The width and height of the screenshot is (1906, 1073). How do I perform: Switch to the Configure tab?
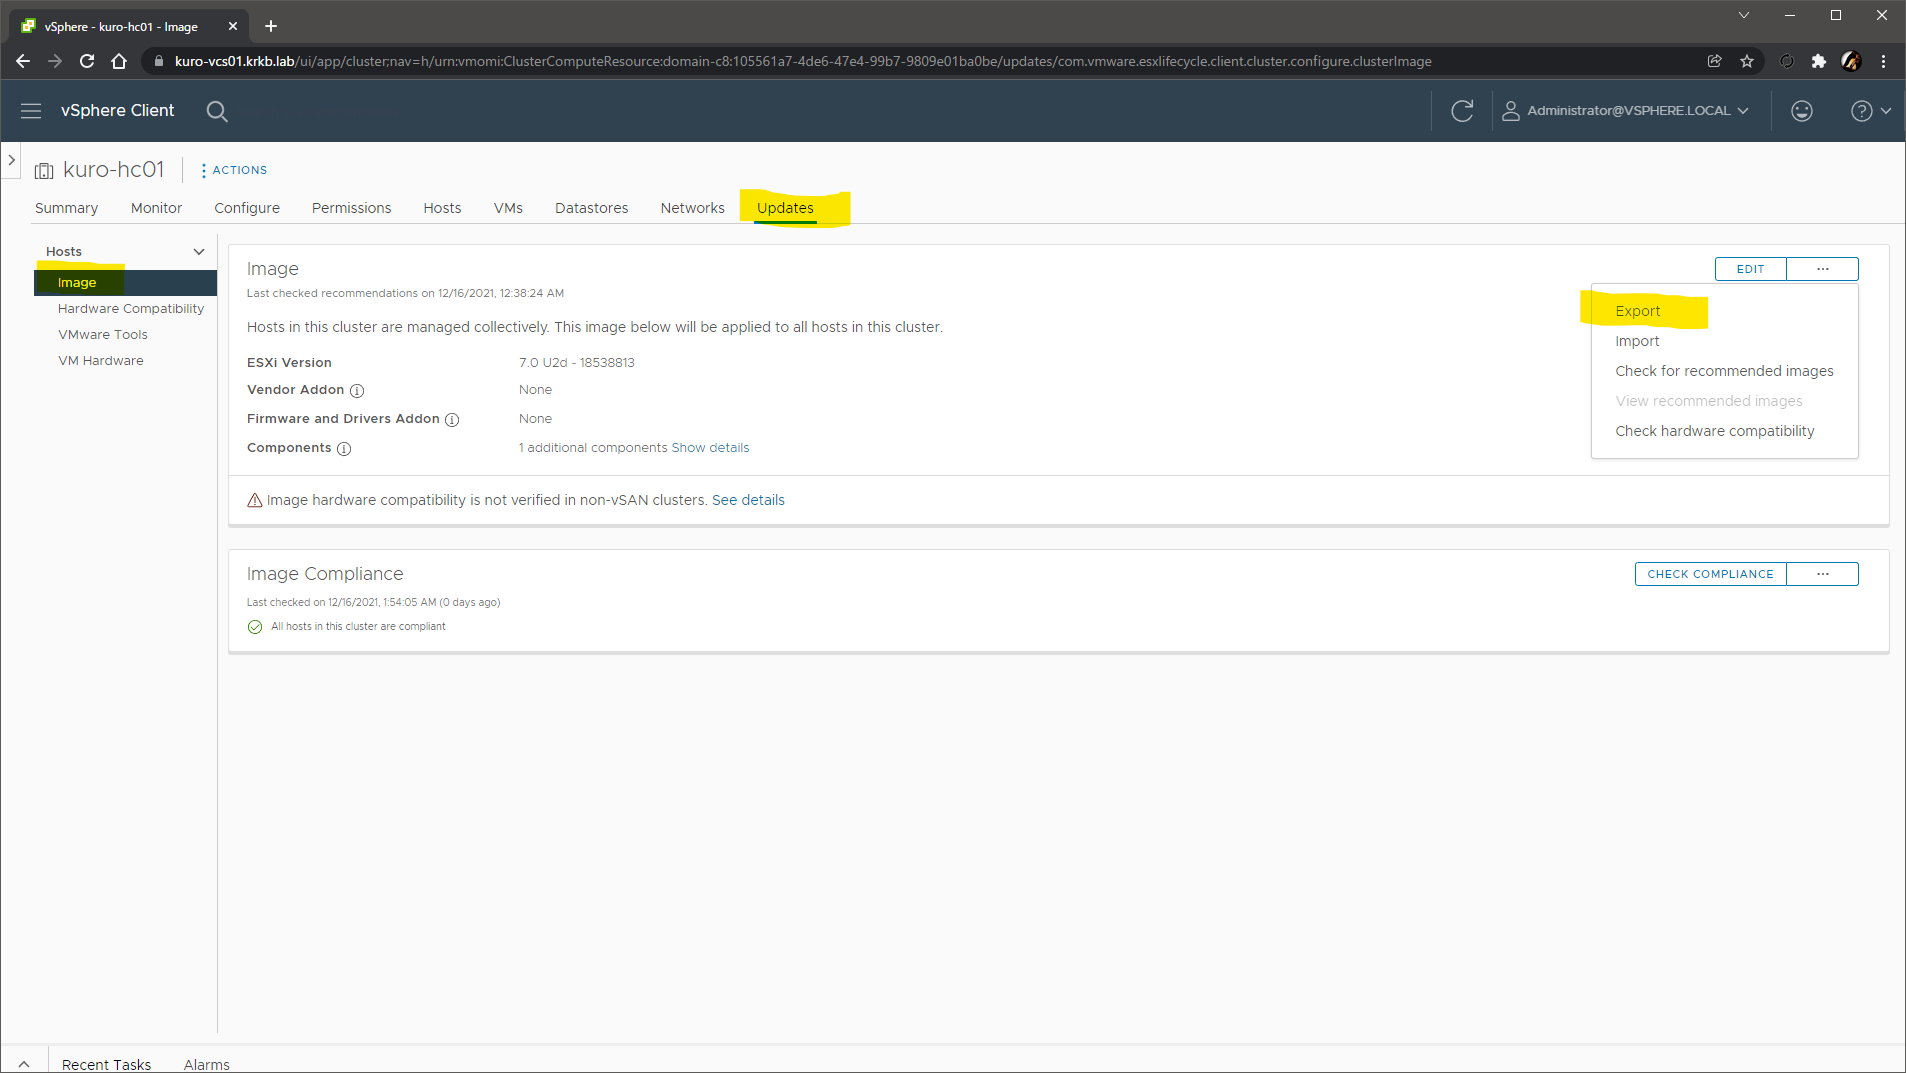pyautogui.click(x=247, y=208)
